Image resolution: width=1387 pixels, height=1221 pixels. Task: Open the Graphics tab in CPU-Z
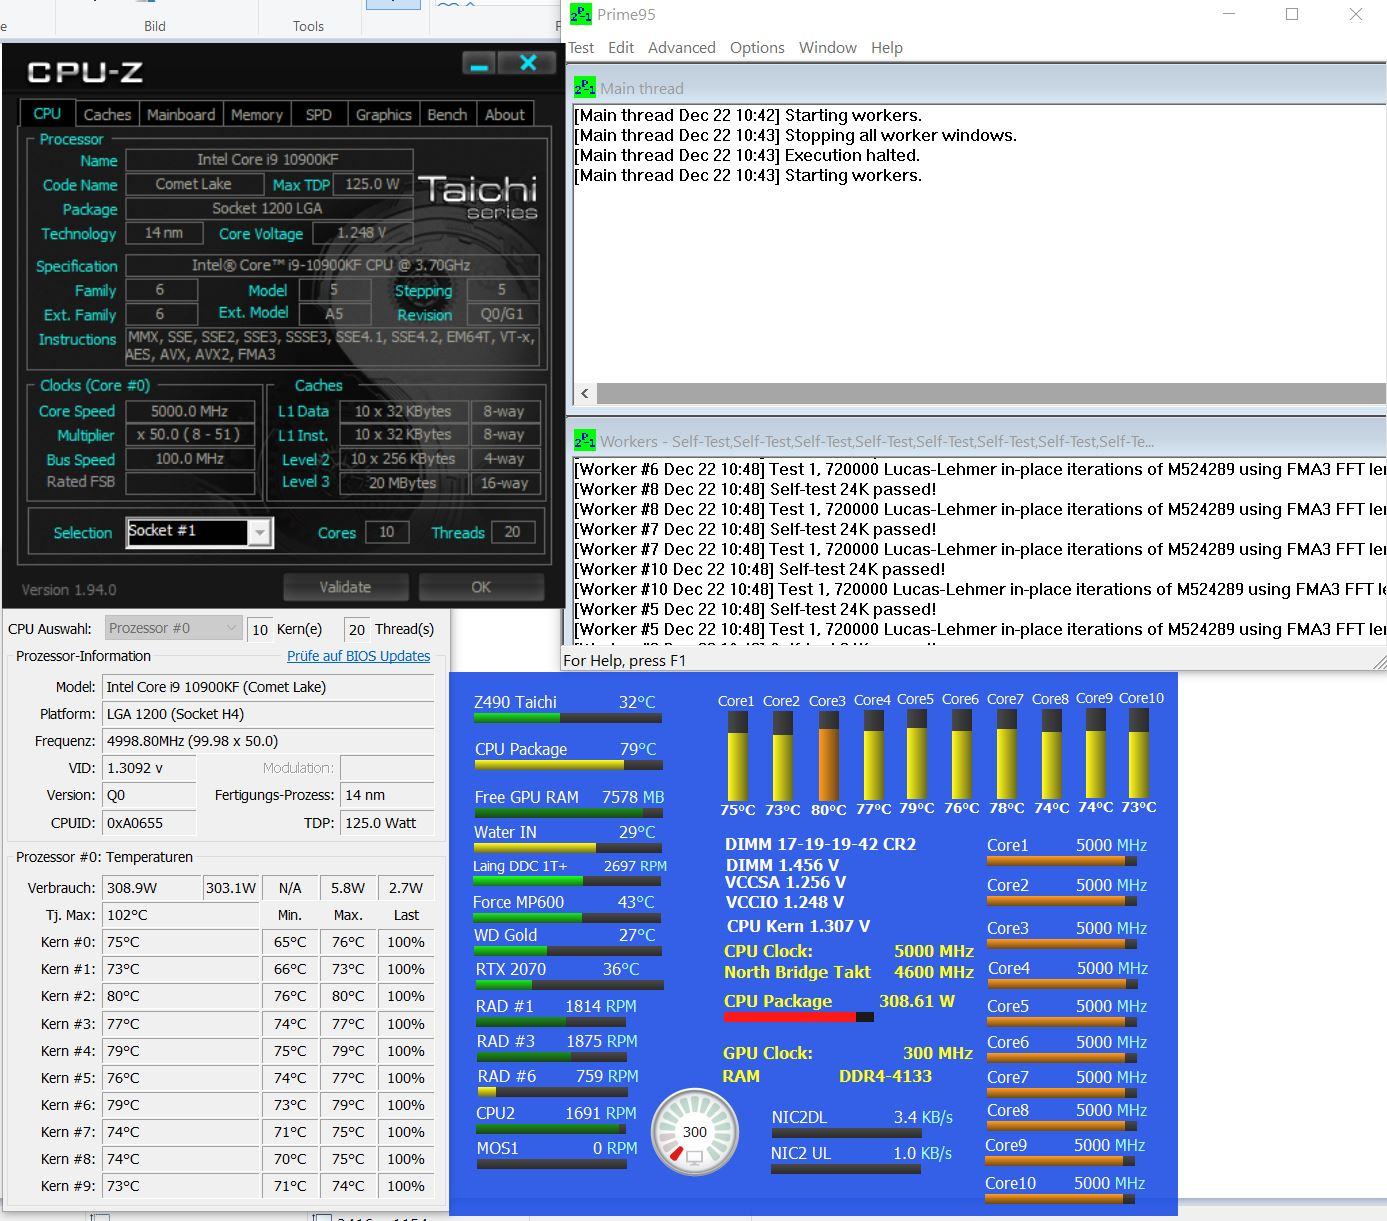[x=384, y=114]
